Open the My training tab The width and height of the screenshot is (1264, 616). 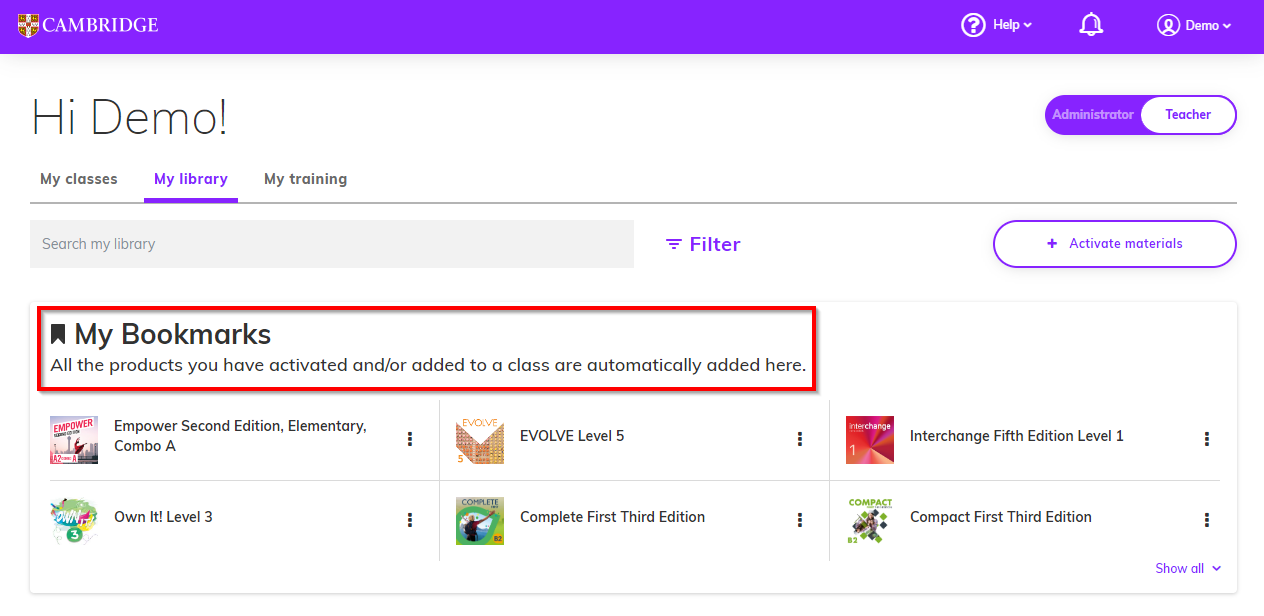[x=305, y=179]
